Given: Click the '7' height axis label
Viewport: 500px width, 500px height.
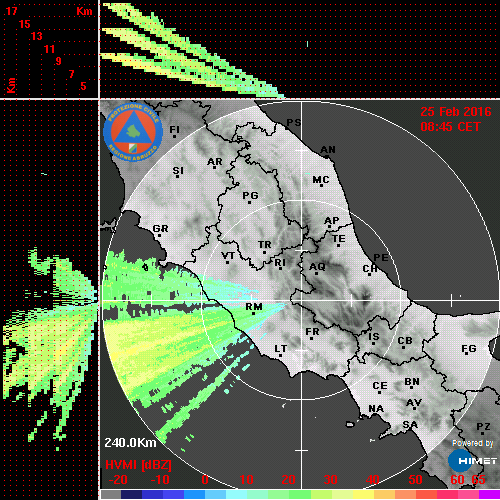Looking at the screenshot, I should click(x=71, y=74).
